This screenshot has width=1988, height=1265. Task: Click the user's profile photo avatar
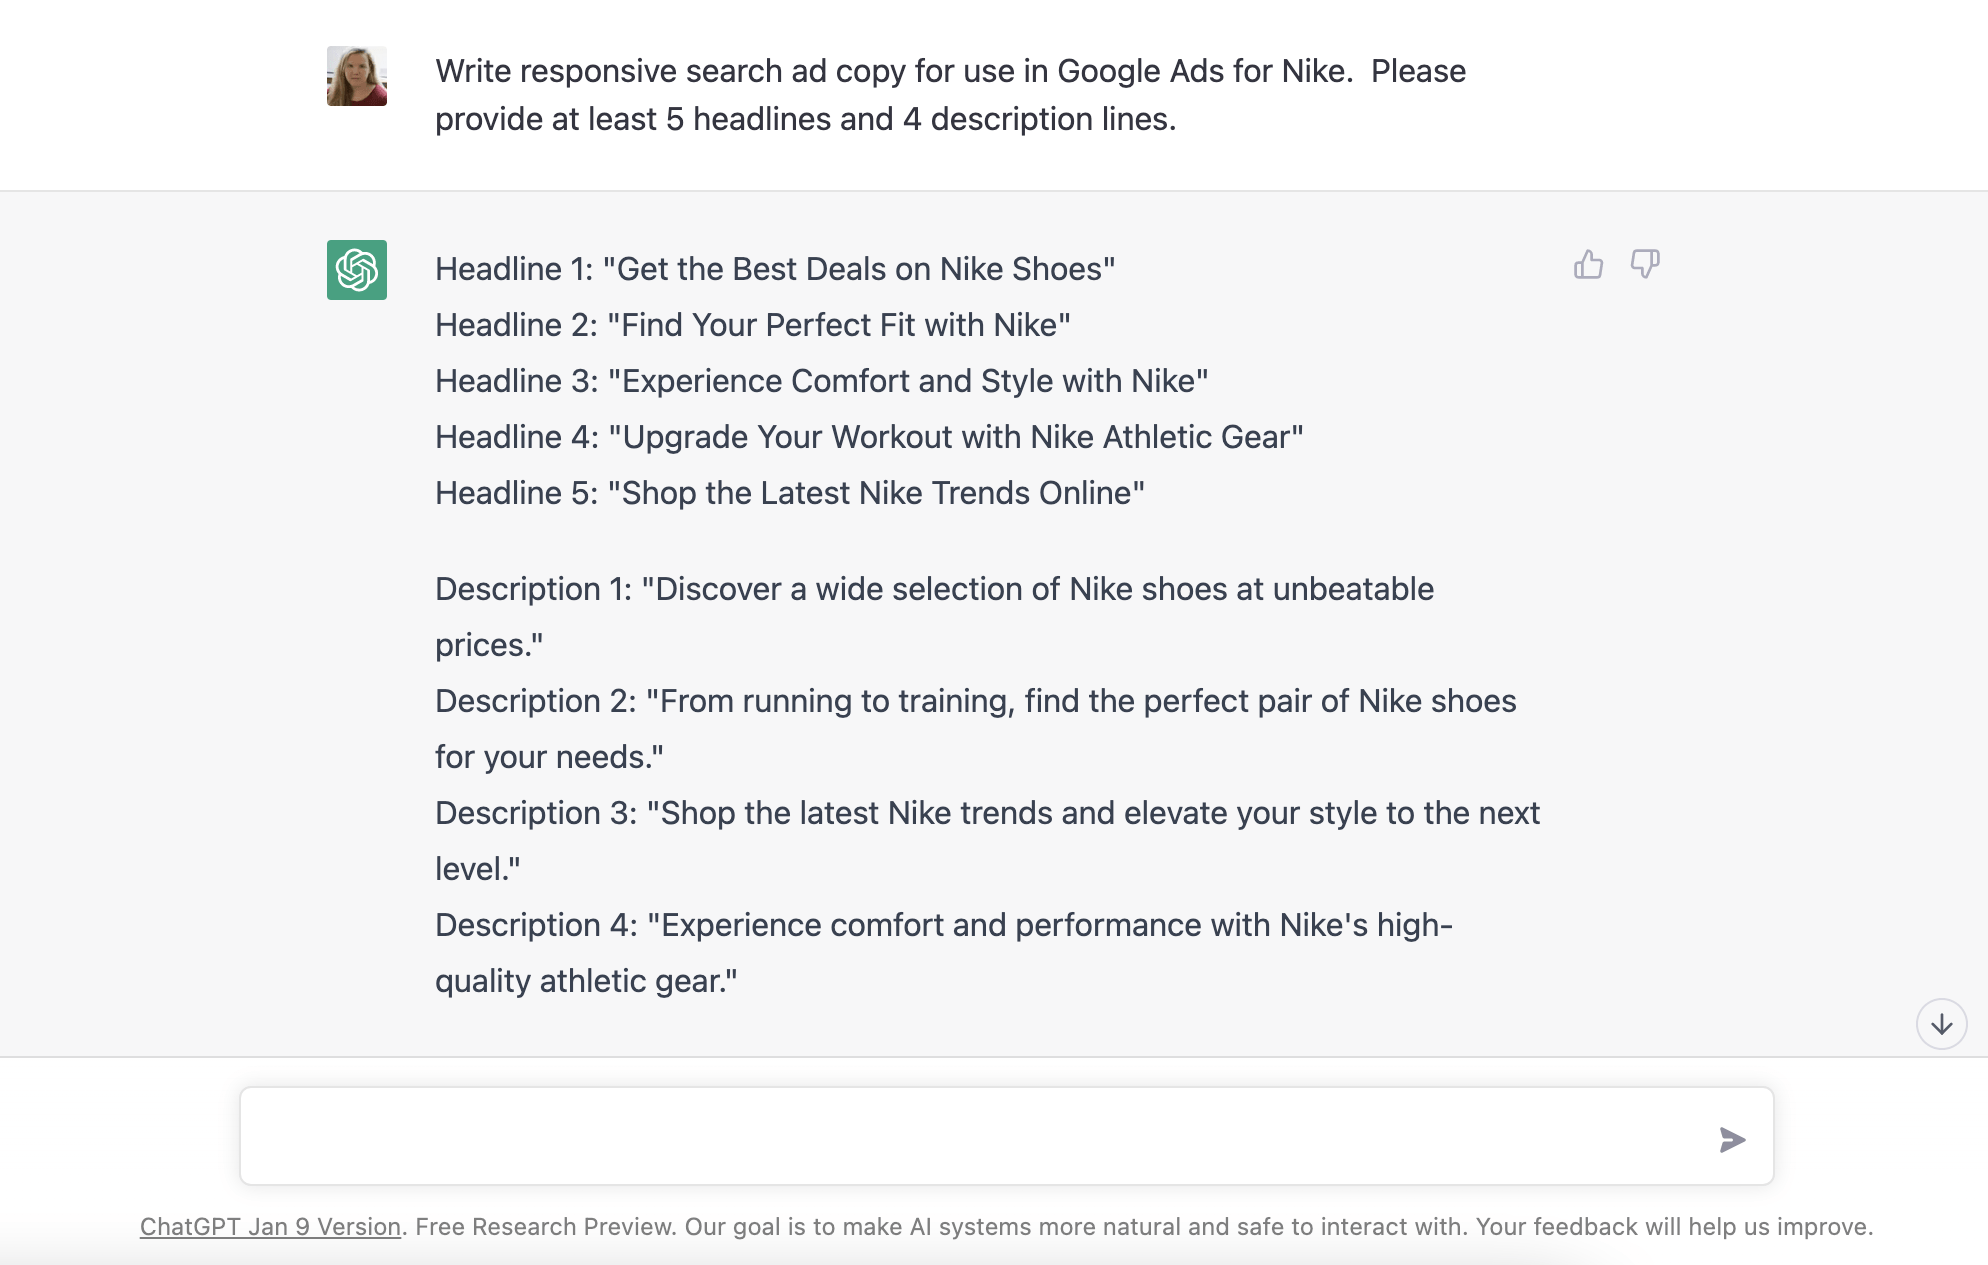click(x=357, y=76)
